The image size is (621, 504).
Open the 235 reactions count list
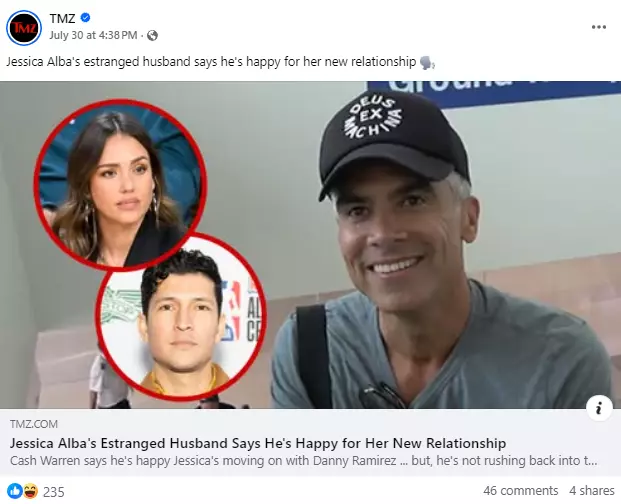pos(53,492)
